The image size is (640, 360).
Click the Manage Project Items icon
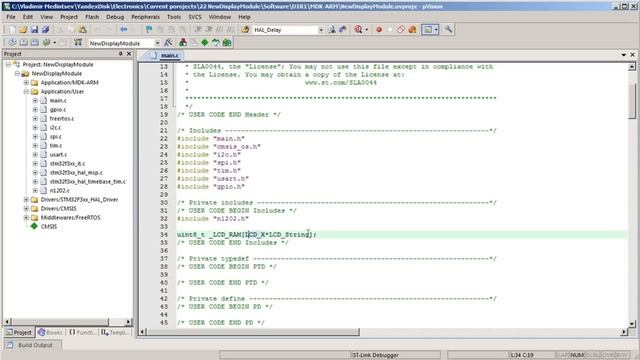click(182, 42)
